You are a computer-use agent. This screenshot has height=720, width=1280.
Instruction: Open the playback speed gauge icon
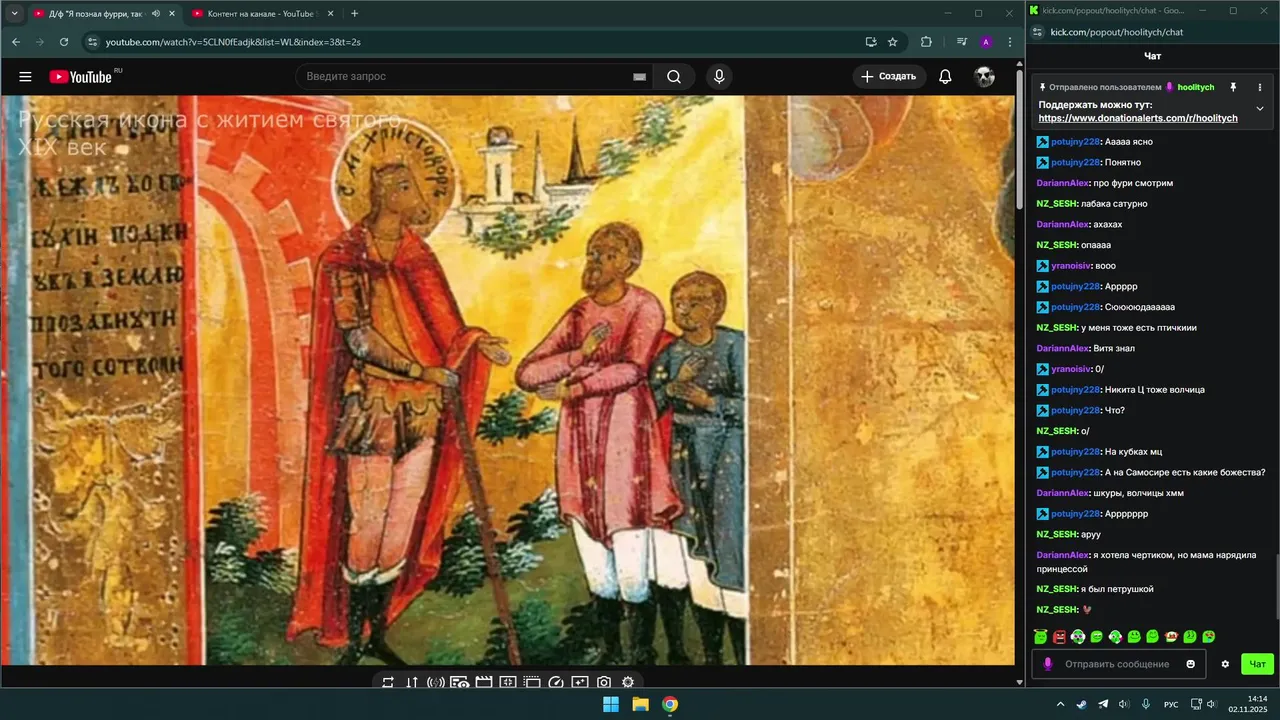click(556, 682)
